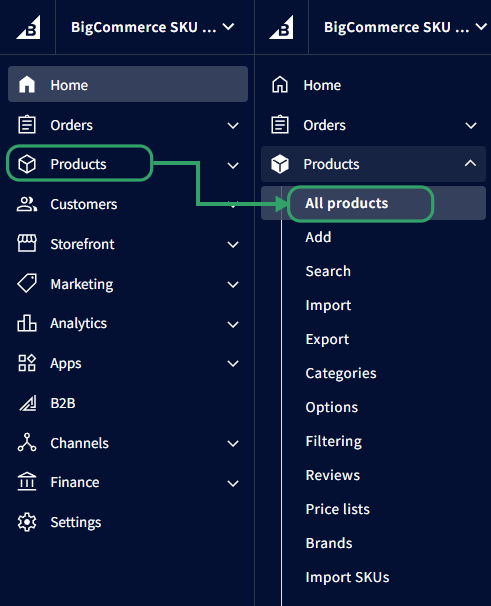Click the Analytics label in the left sidebar
Screen dimensions: 491x606
(78, 323)
